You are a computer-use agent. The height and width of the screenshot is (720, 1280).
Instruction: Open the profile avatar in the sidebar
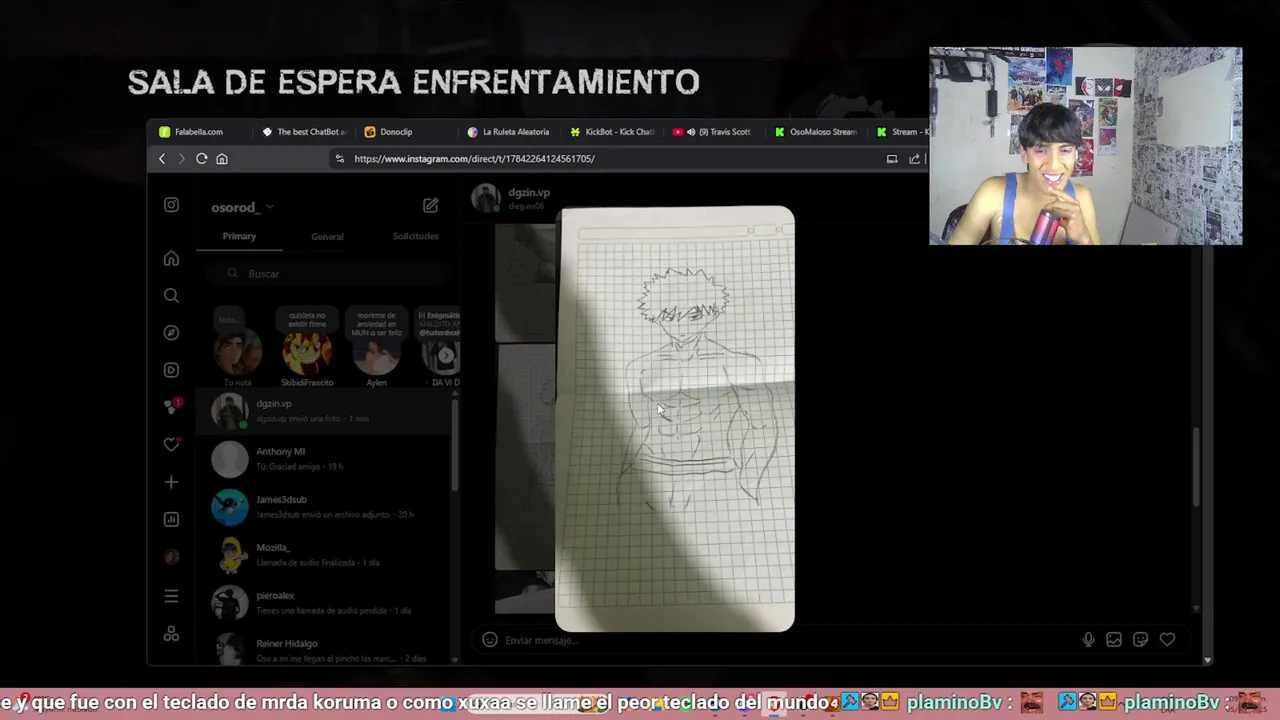tap(171, 557)
